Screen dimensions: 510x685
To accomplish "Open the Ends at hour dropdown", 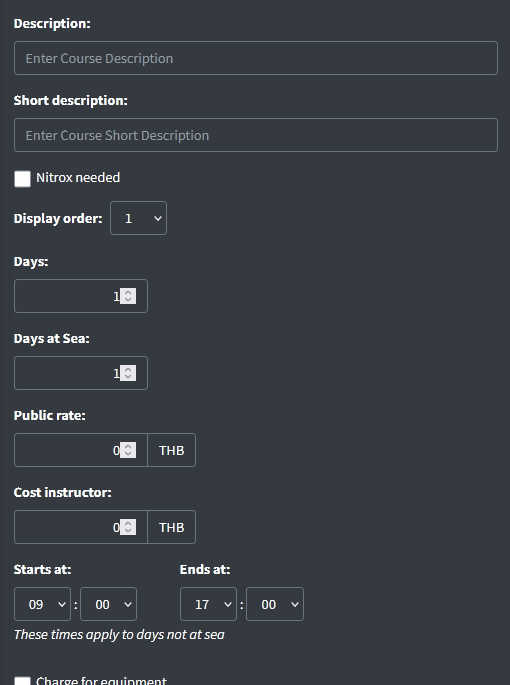I will click(208, 604).
